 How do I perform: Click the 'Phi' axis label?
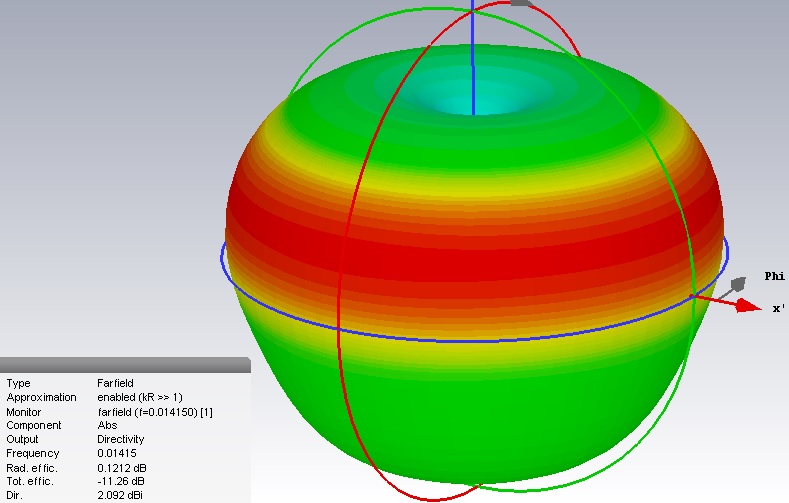click(x=774, y=276)
